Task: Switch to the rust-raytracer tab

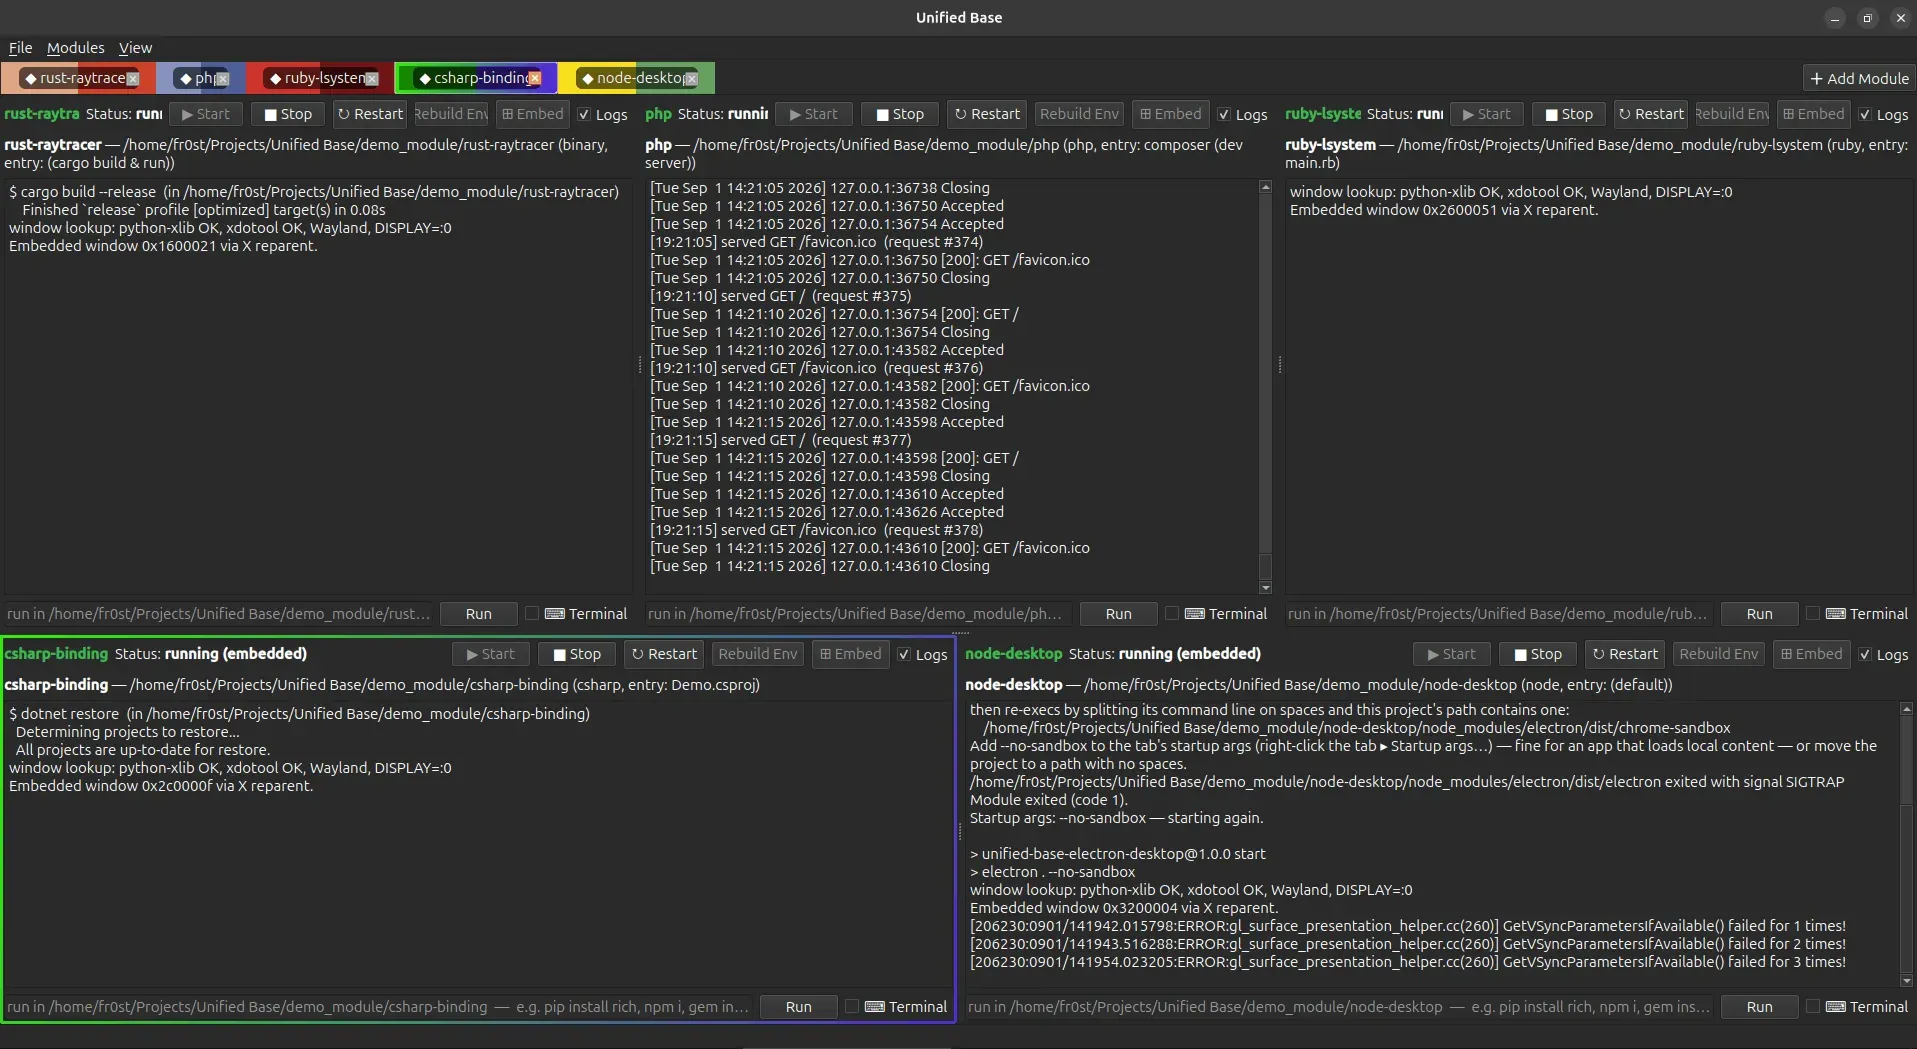Action: [76, 78]
